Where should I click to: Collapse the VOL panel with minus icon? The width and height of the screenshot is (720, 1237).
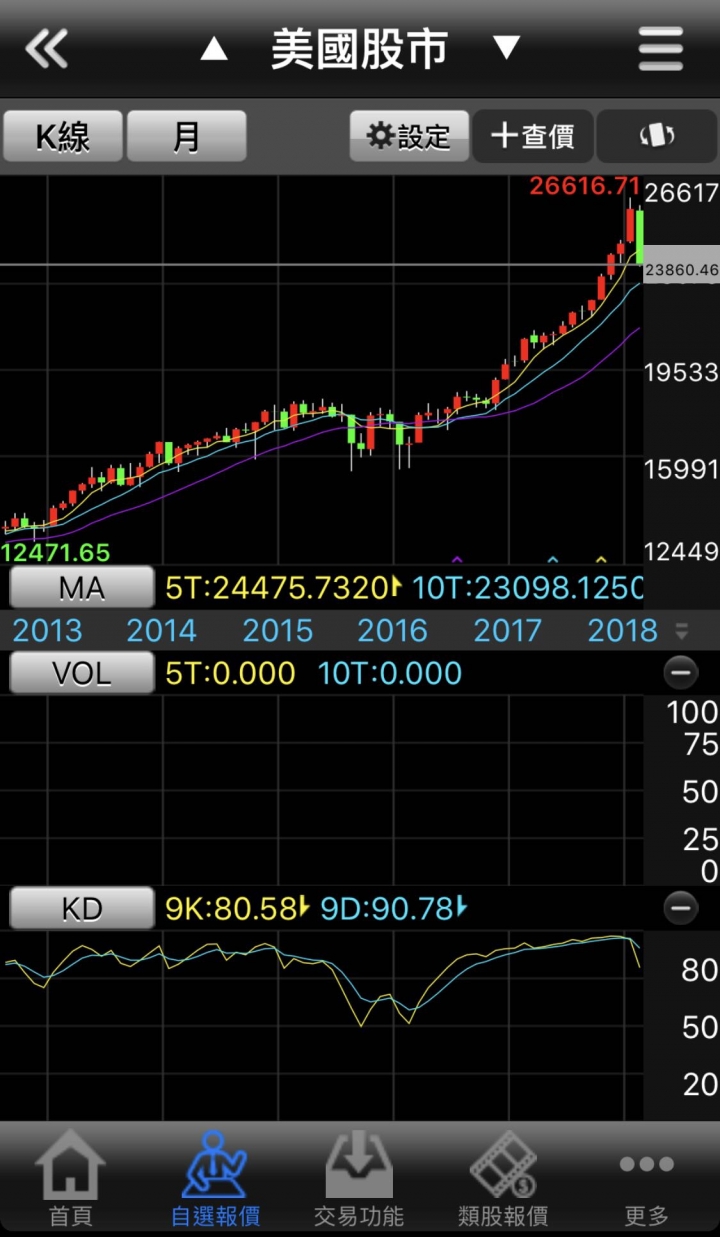click(x=681, y=673)
